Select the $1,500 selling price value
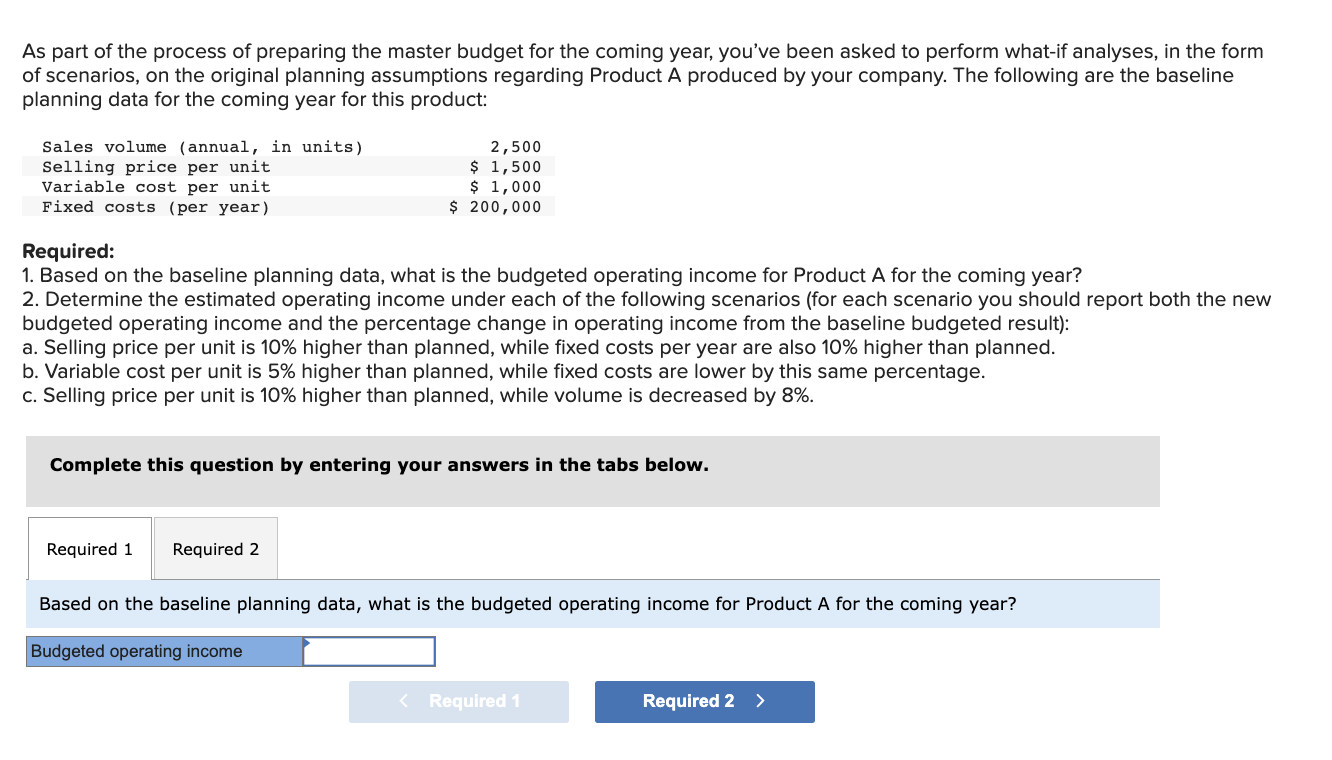1332x760 pixels. pos(505,166)
